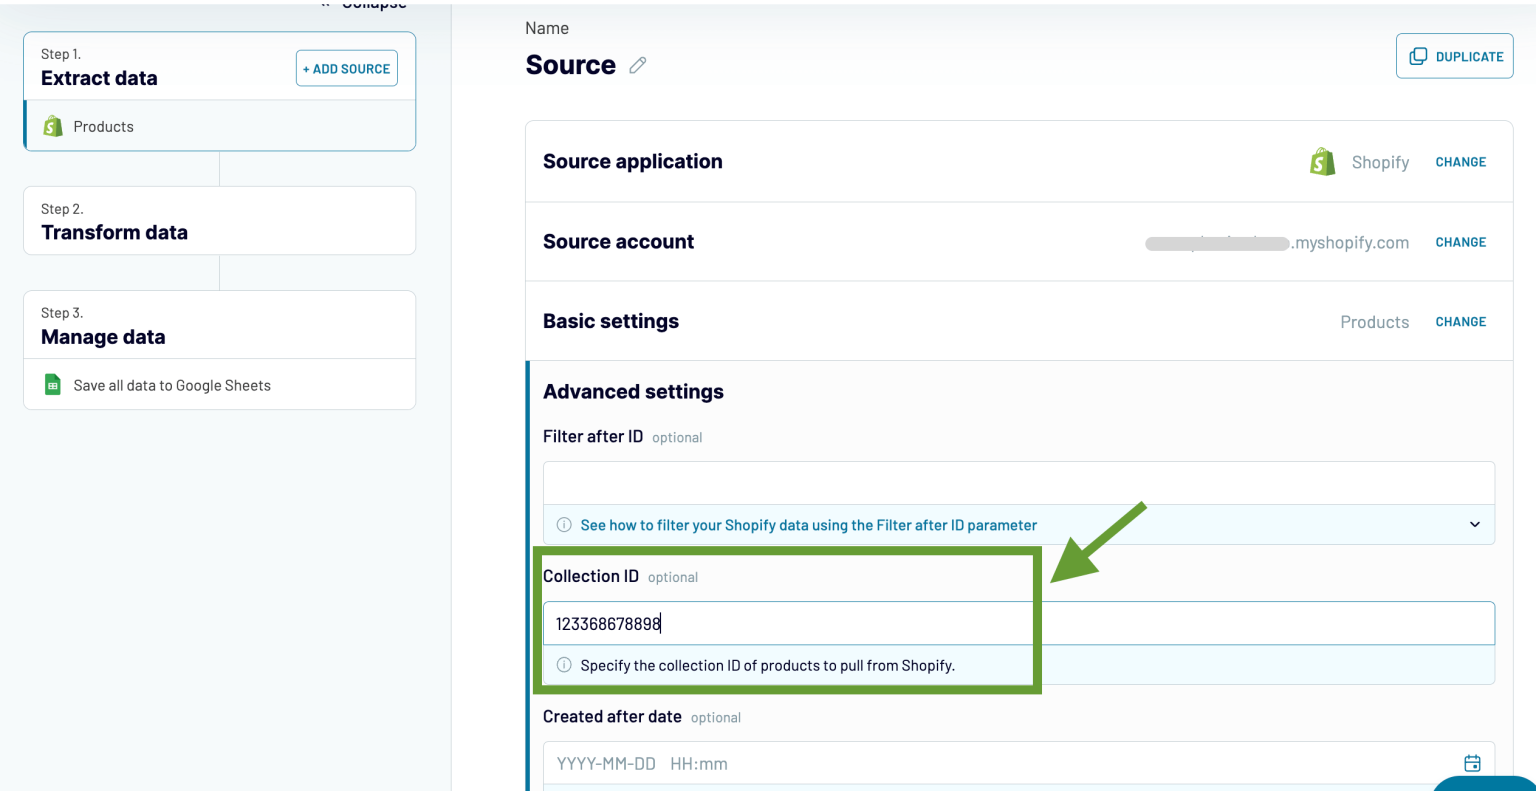Click the copy icon on the DUPLICATE button
The width and height of the screenshot is (1536, 791).
[1418, 56]
